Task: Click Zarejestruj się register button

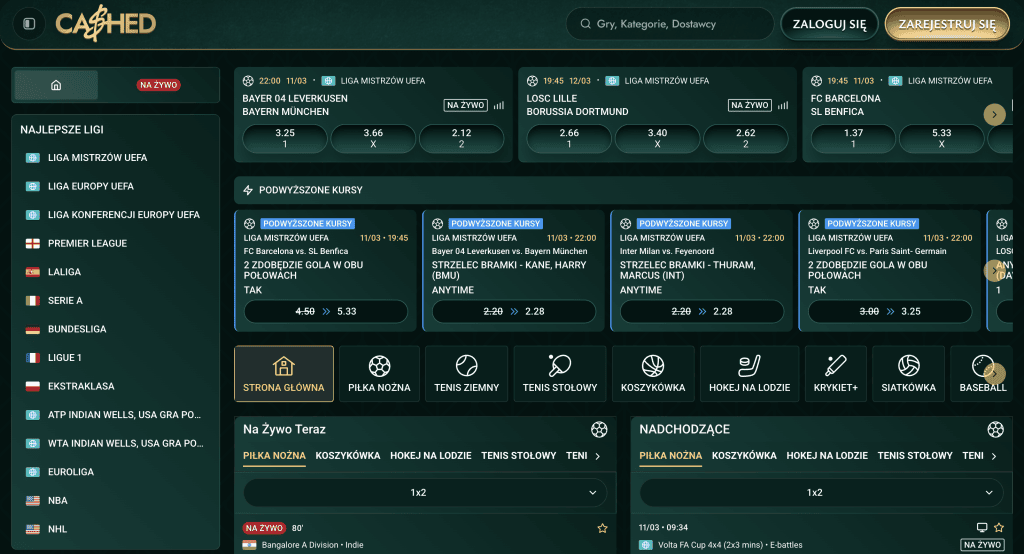Action: (947, 24)
